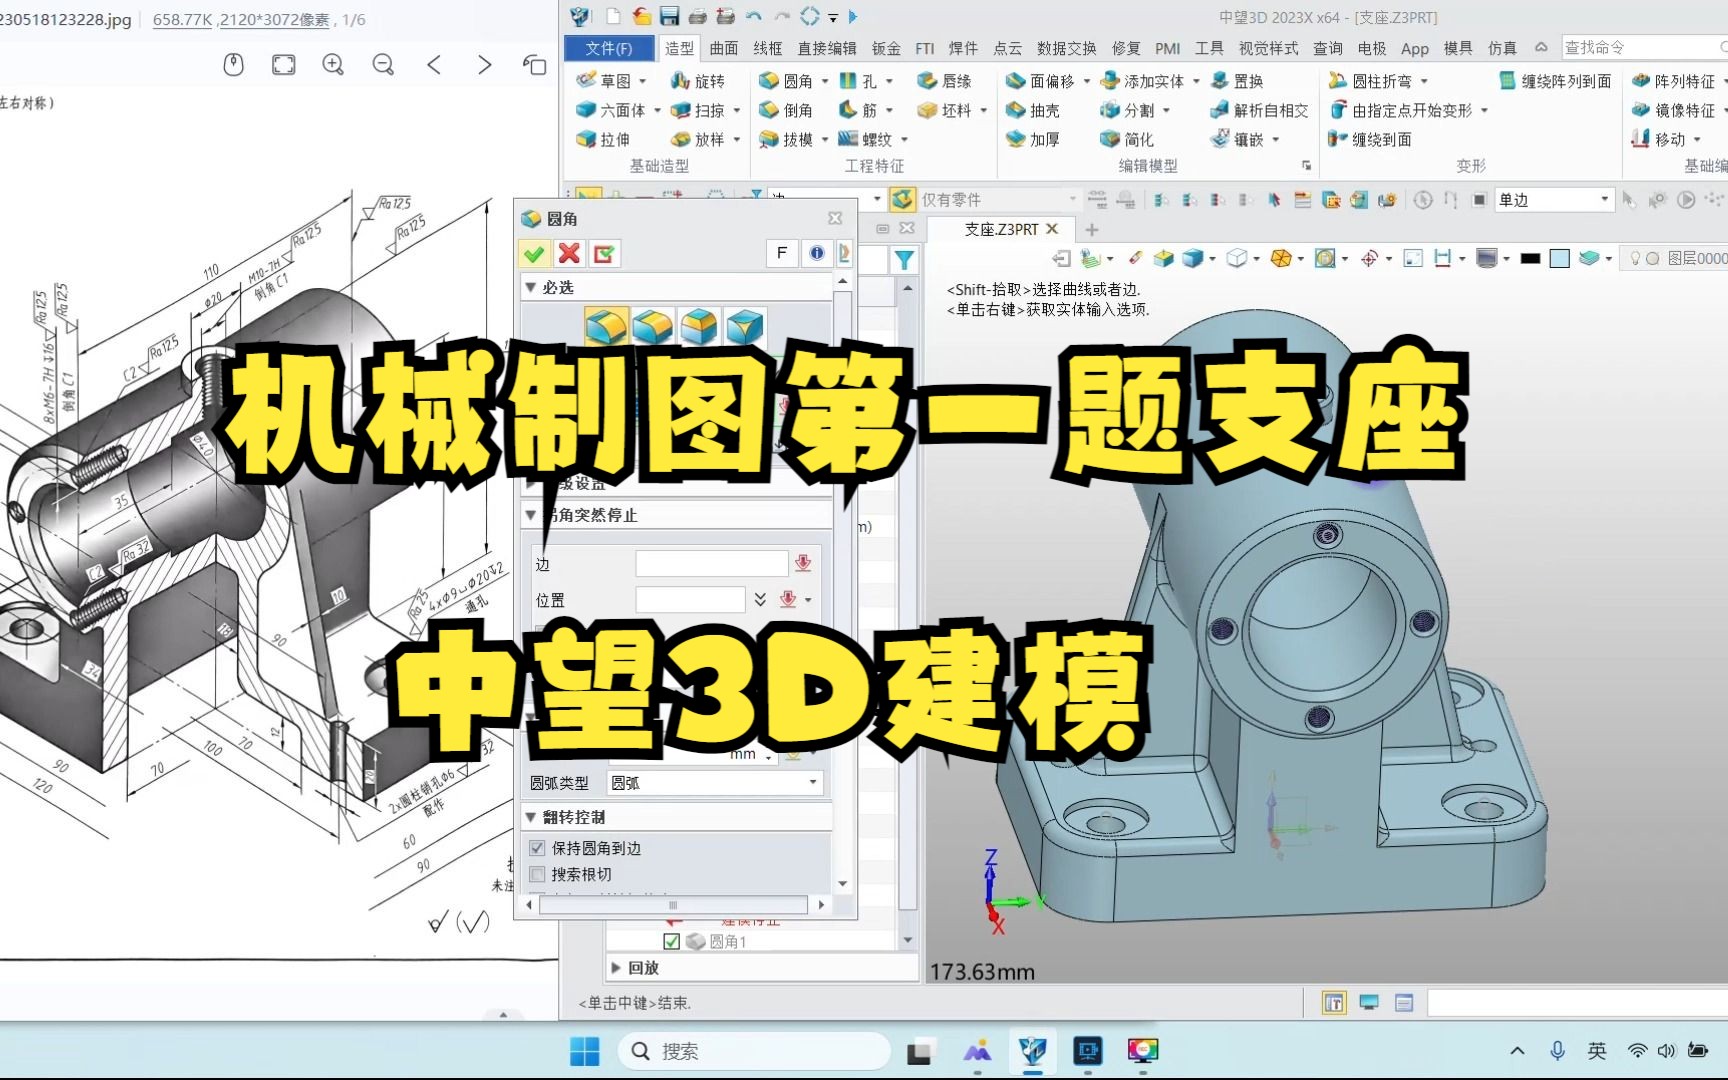This screenshot has width=1728, height=1080.
Task: Click the Save icon in quick access toolbar
Action: [x=669, y=16]
